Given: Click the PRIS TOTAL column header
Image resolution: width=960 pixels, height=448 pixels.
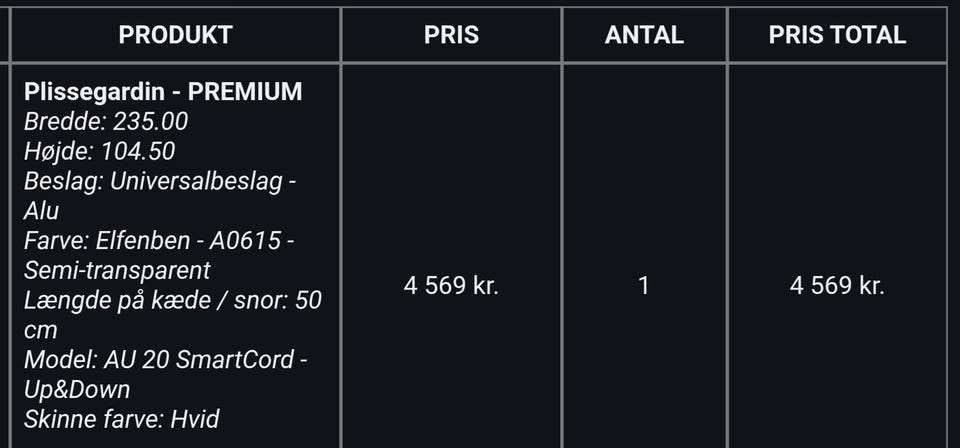Looking at the screenshot, I should [x=837, y=35].
